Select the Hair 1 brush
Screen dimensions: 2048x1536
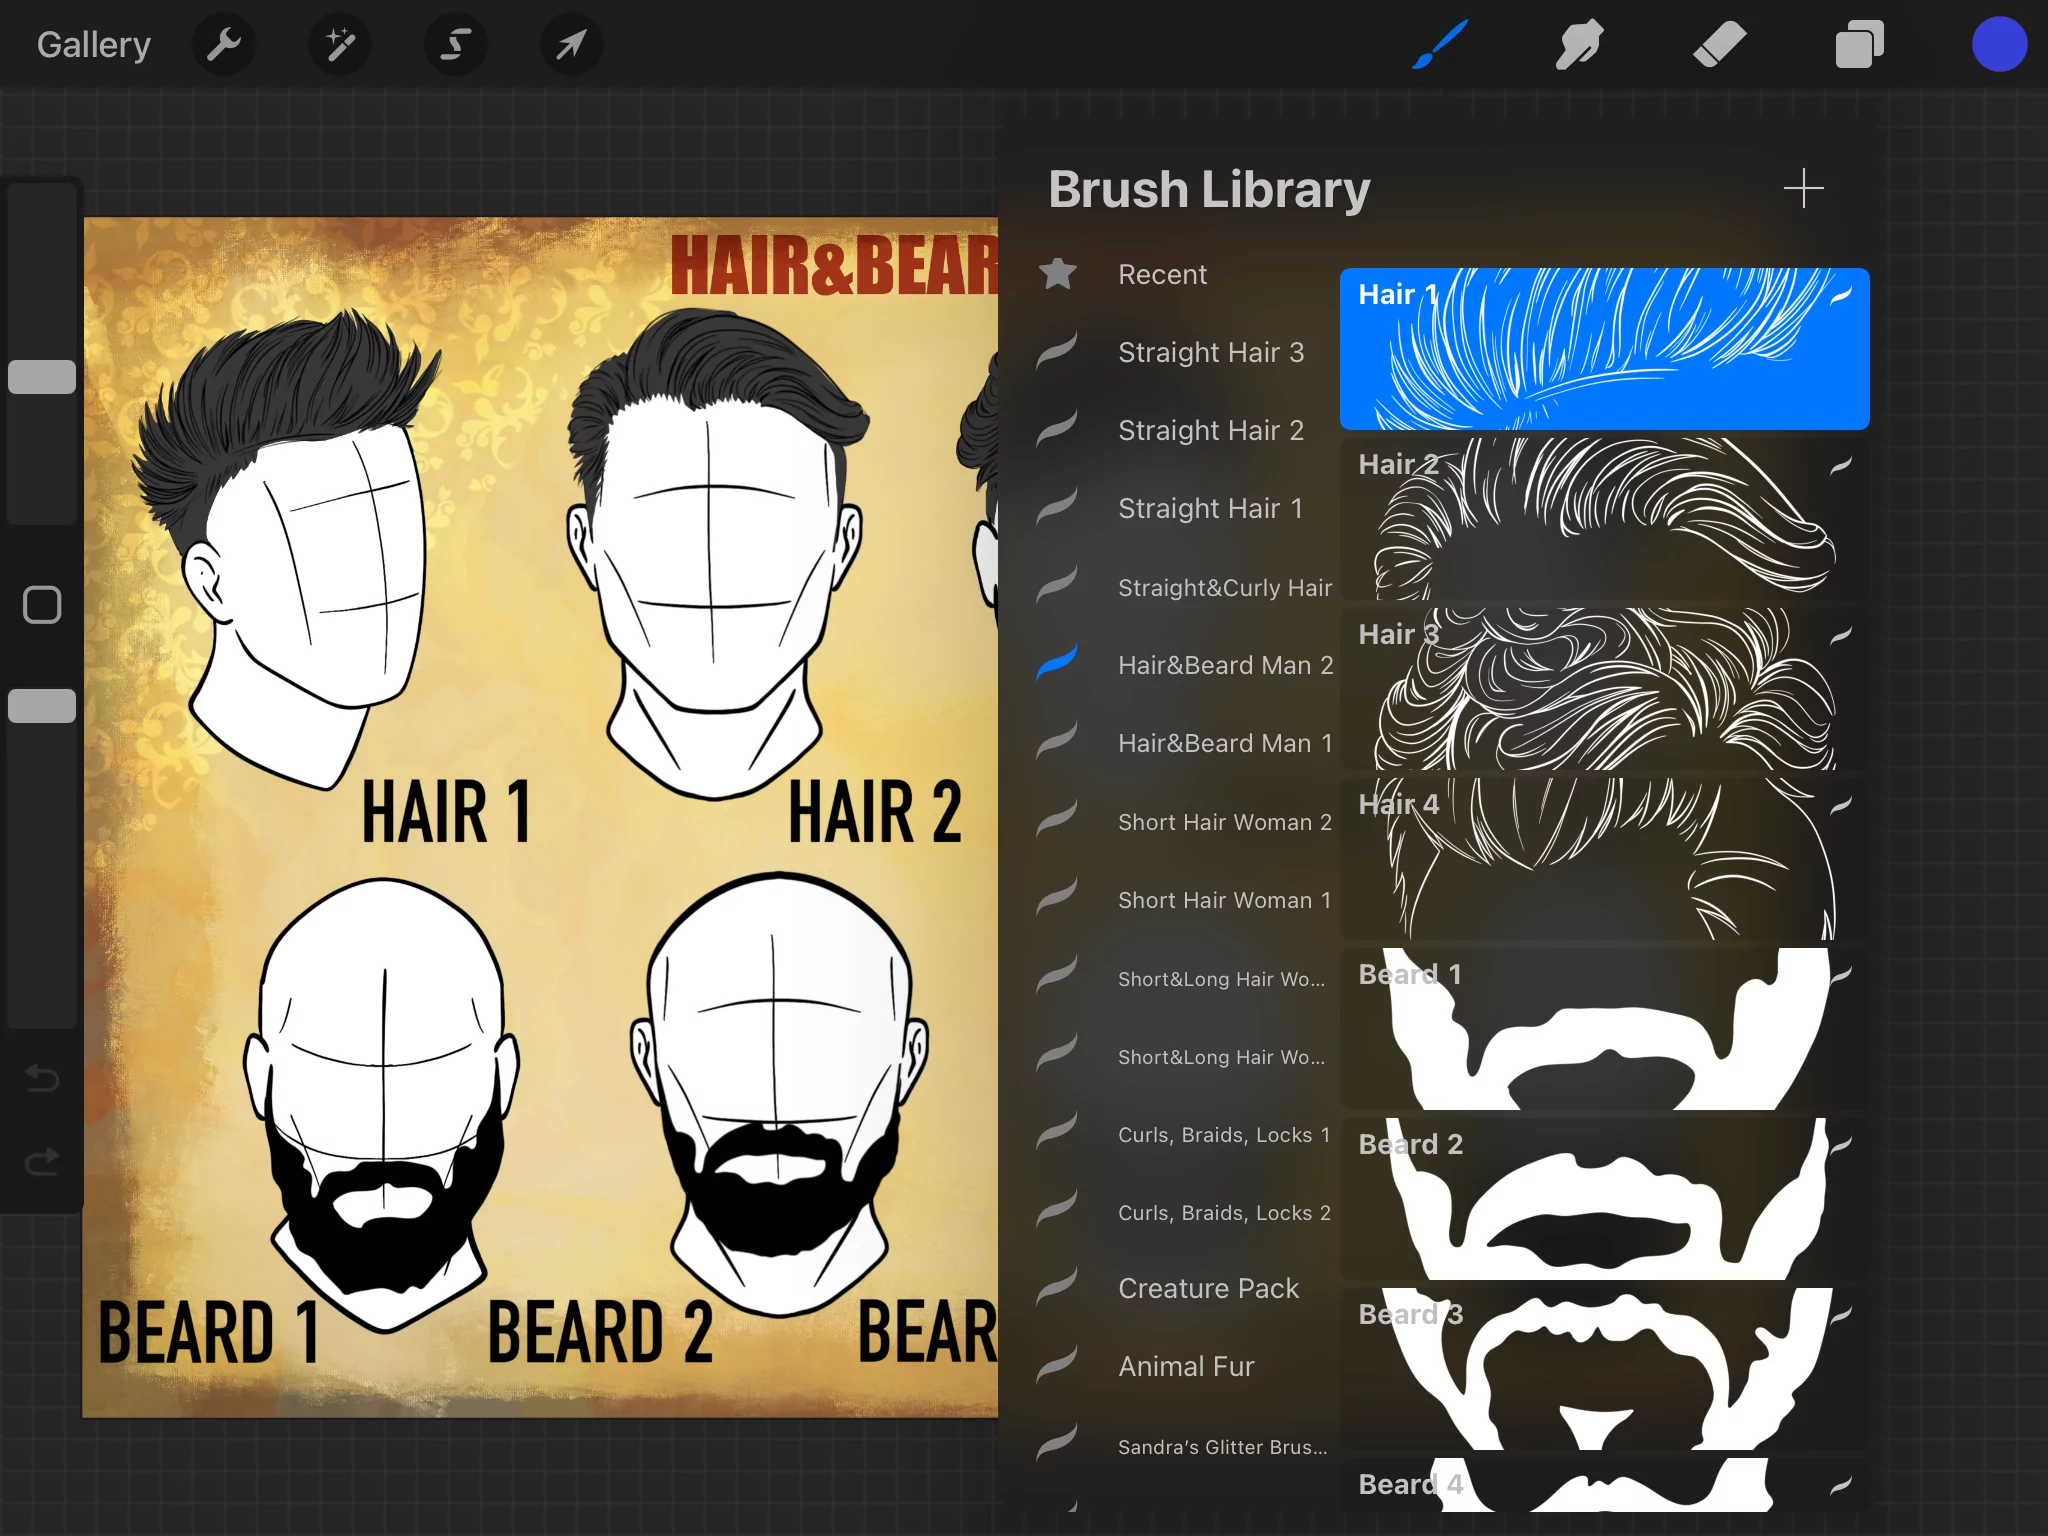point(1604,349)
